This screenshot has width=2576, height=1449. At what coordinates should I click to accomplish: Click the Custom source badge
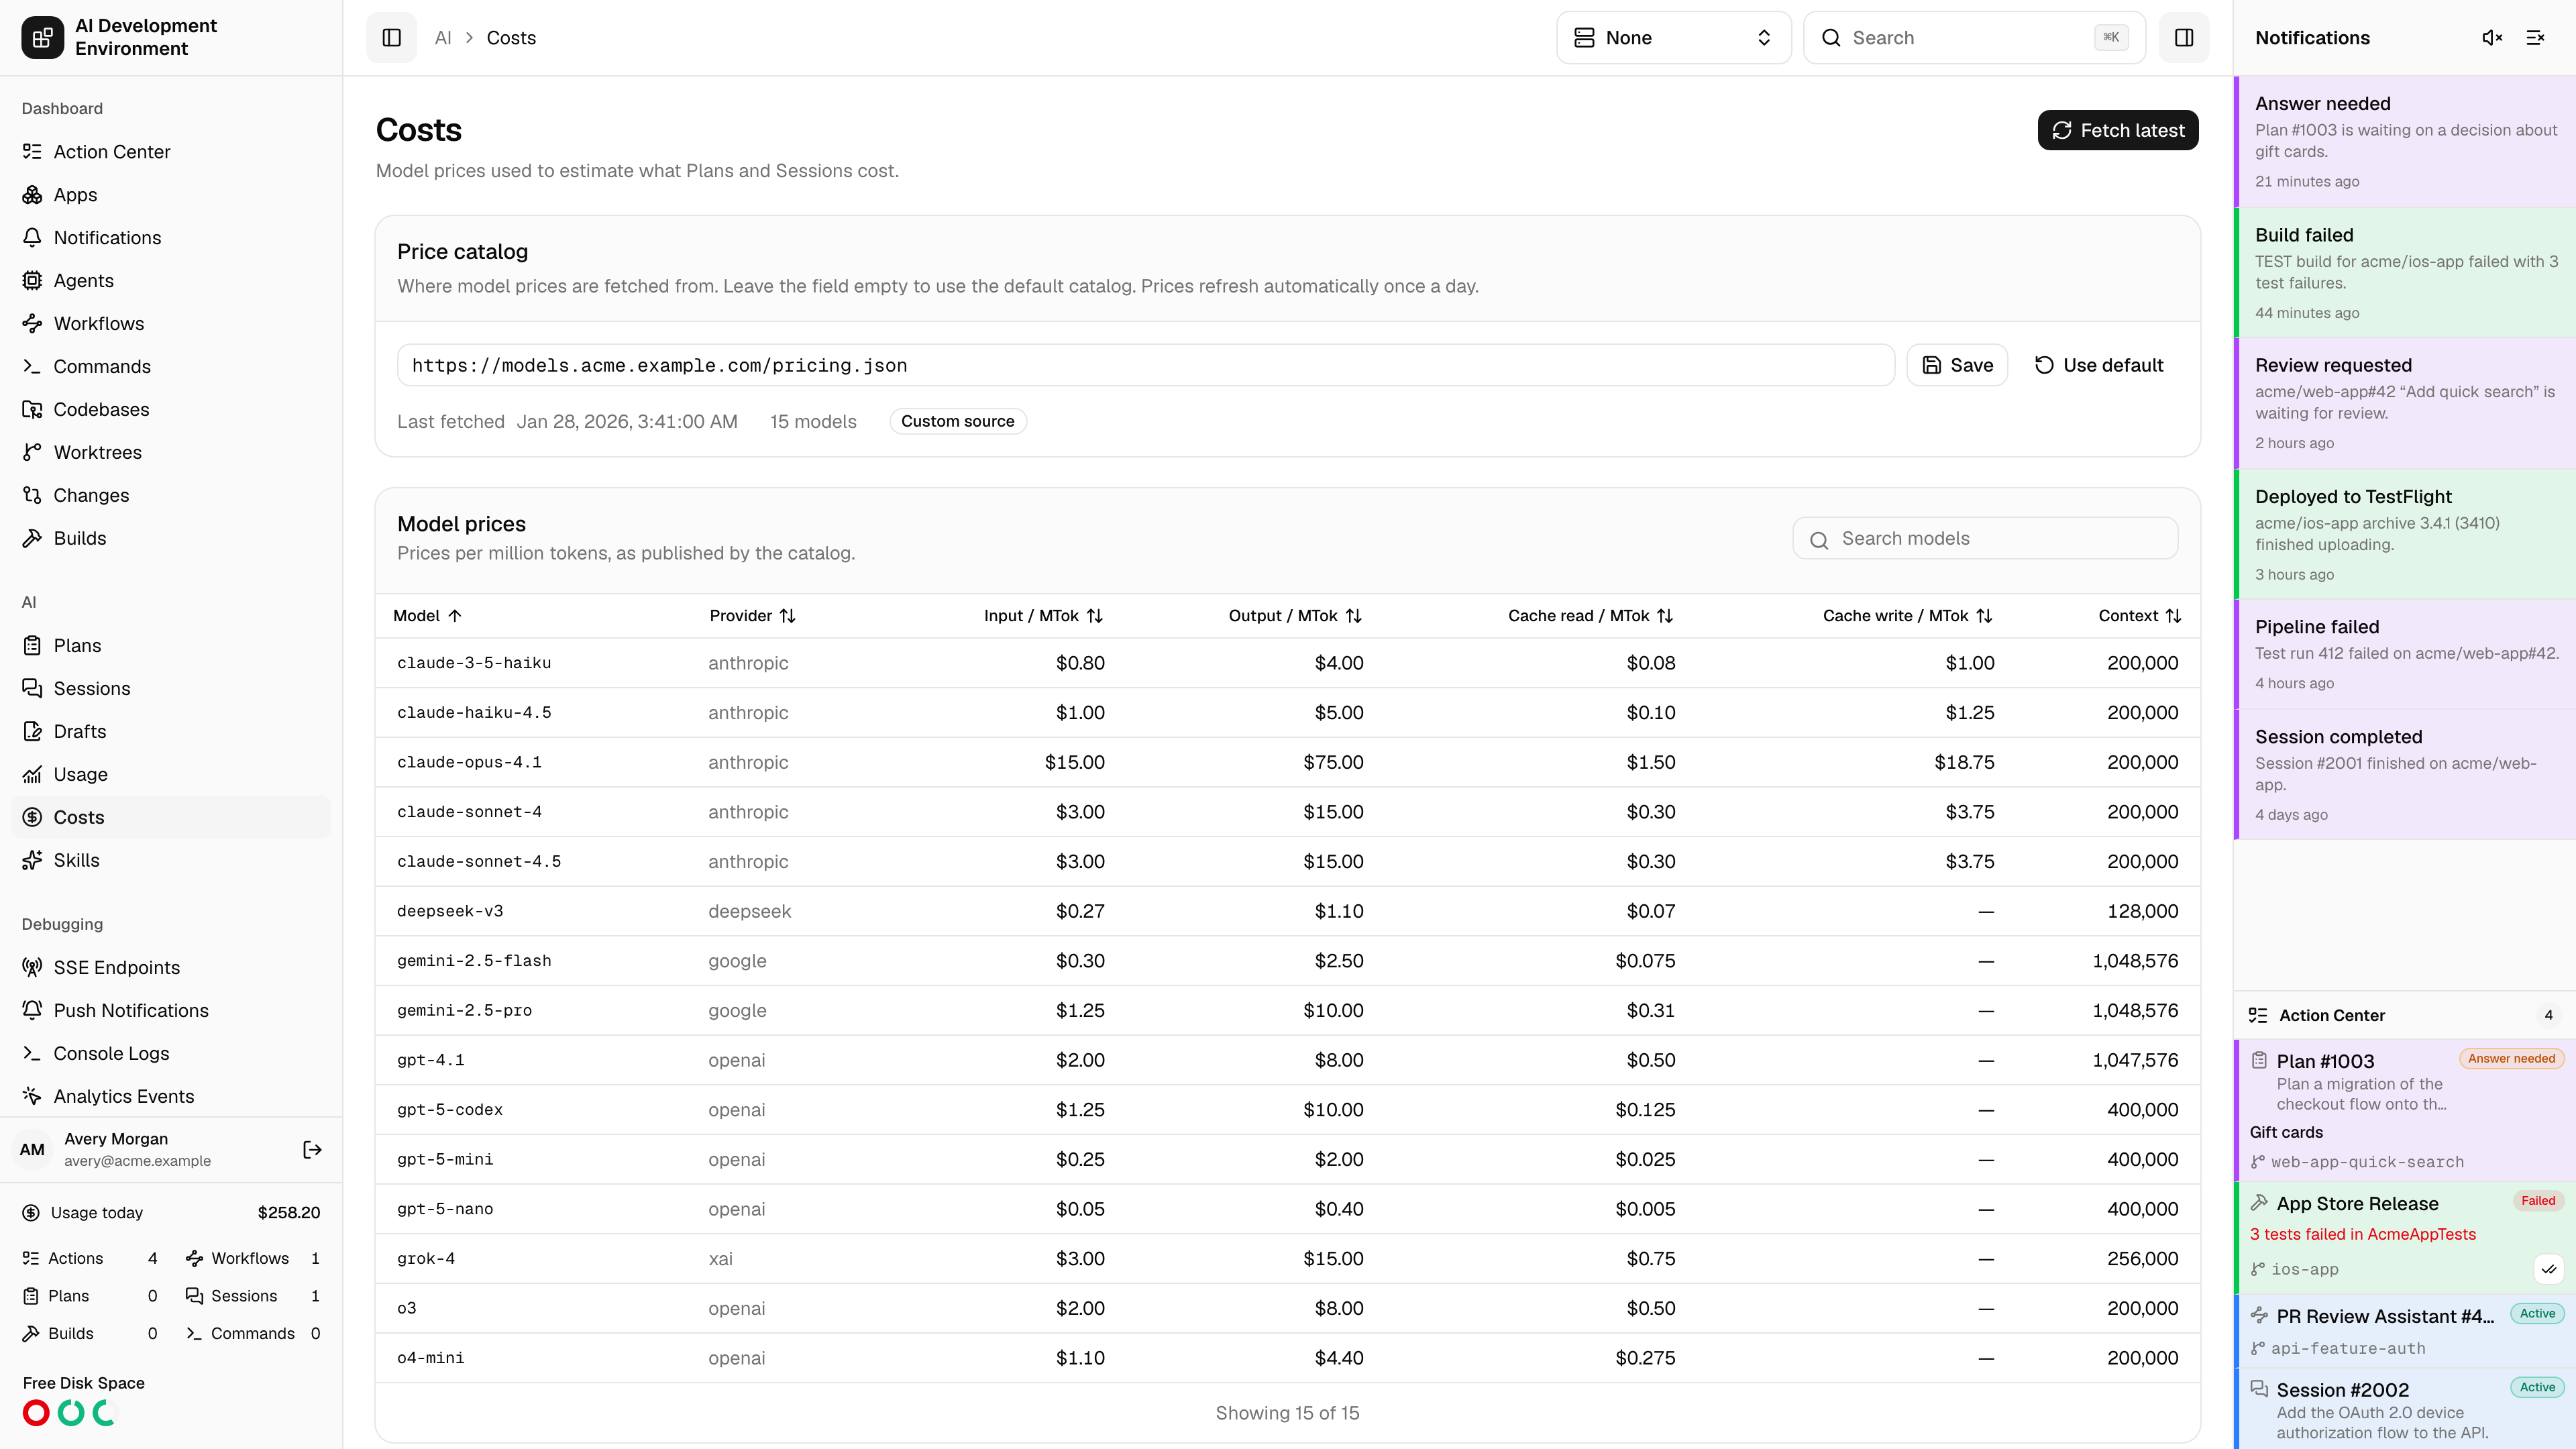coord(957,422)
